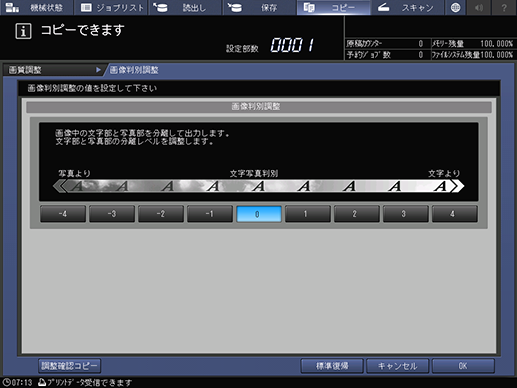Click プリントデータ受信できます status text

[89, 382]
